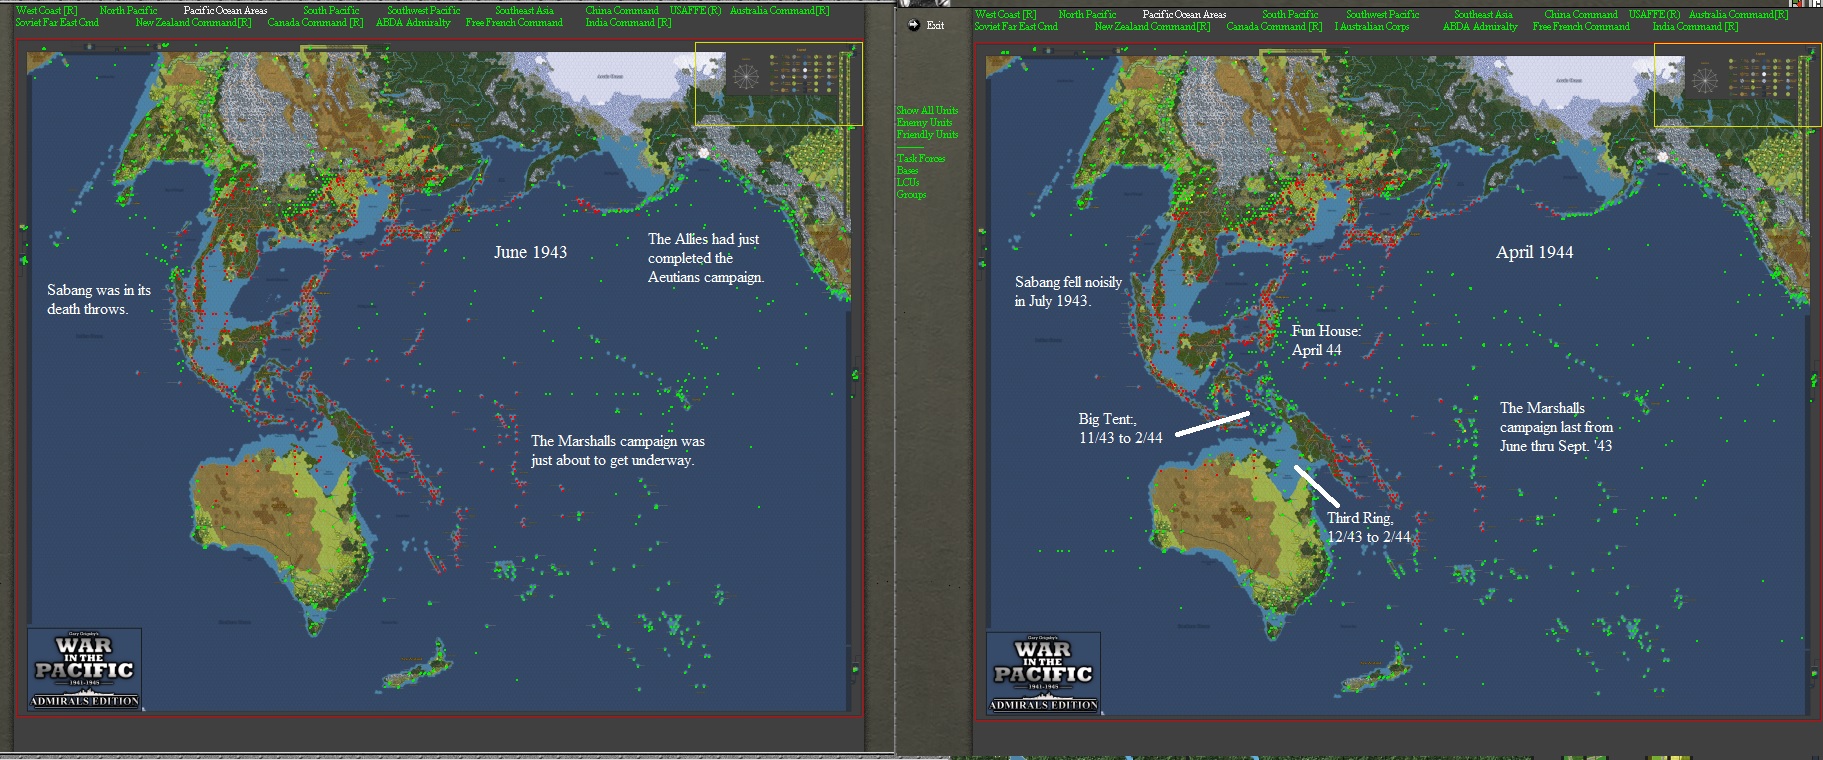Select Canada Command [R] above June 1943 map
Viewport: 1823px width, 760px height.
[315, 23]
